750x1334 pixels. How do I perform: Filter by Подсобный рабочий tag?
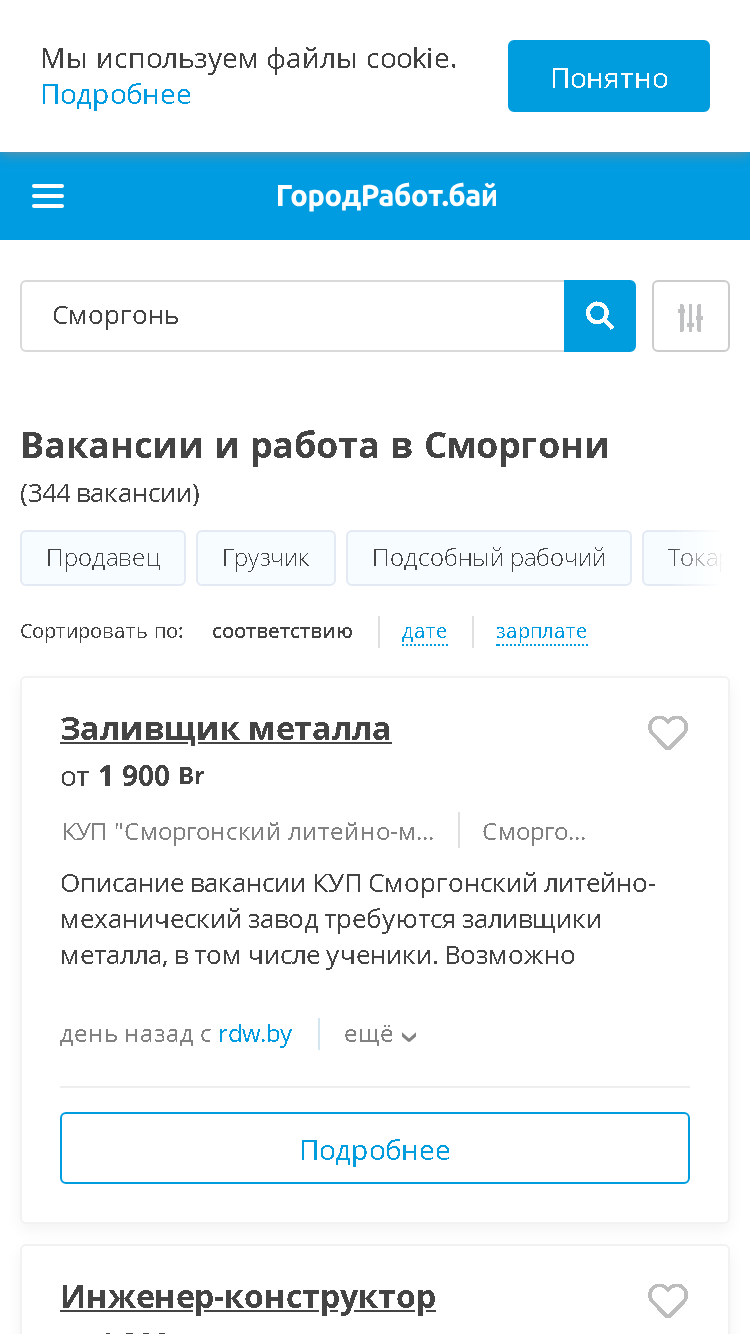tap(489, 558)
